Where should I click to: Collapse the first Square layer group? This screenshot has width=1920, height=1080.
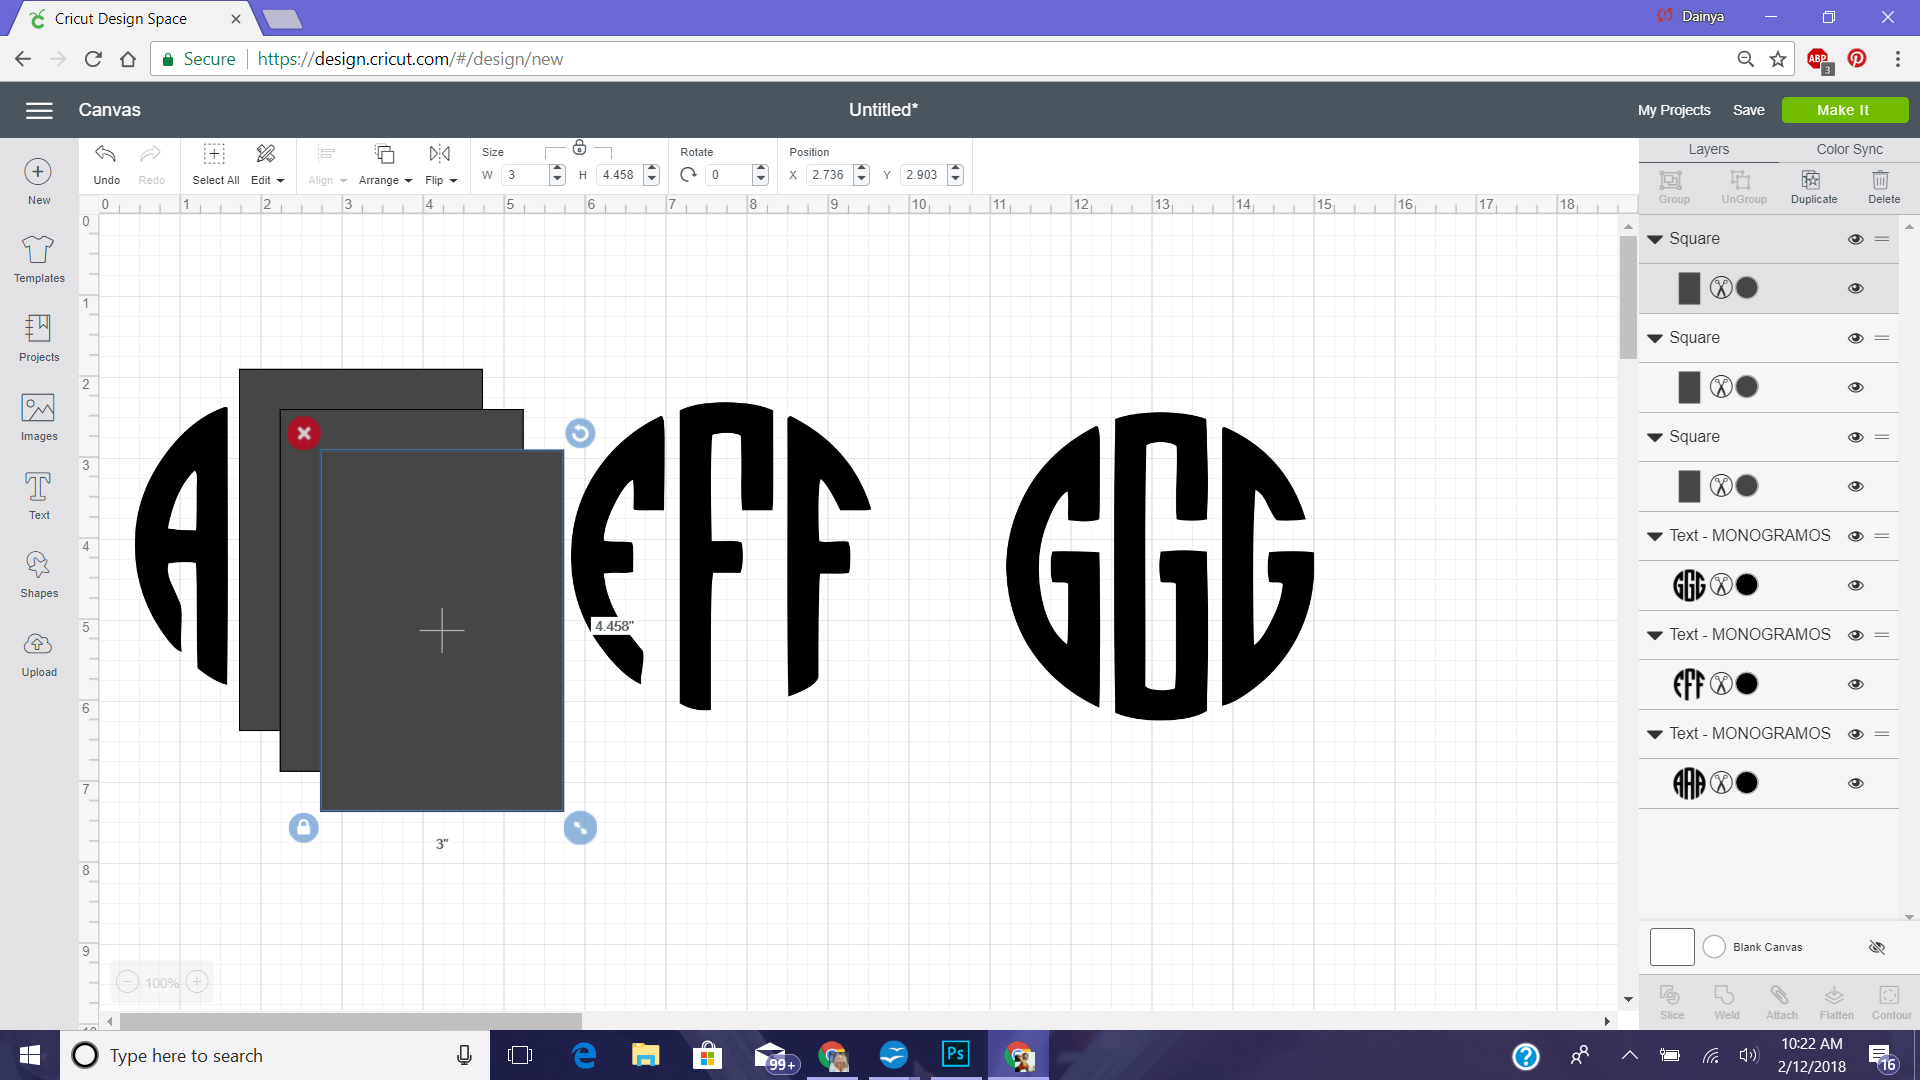[1655, 239]
